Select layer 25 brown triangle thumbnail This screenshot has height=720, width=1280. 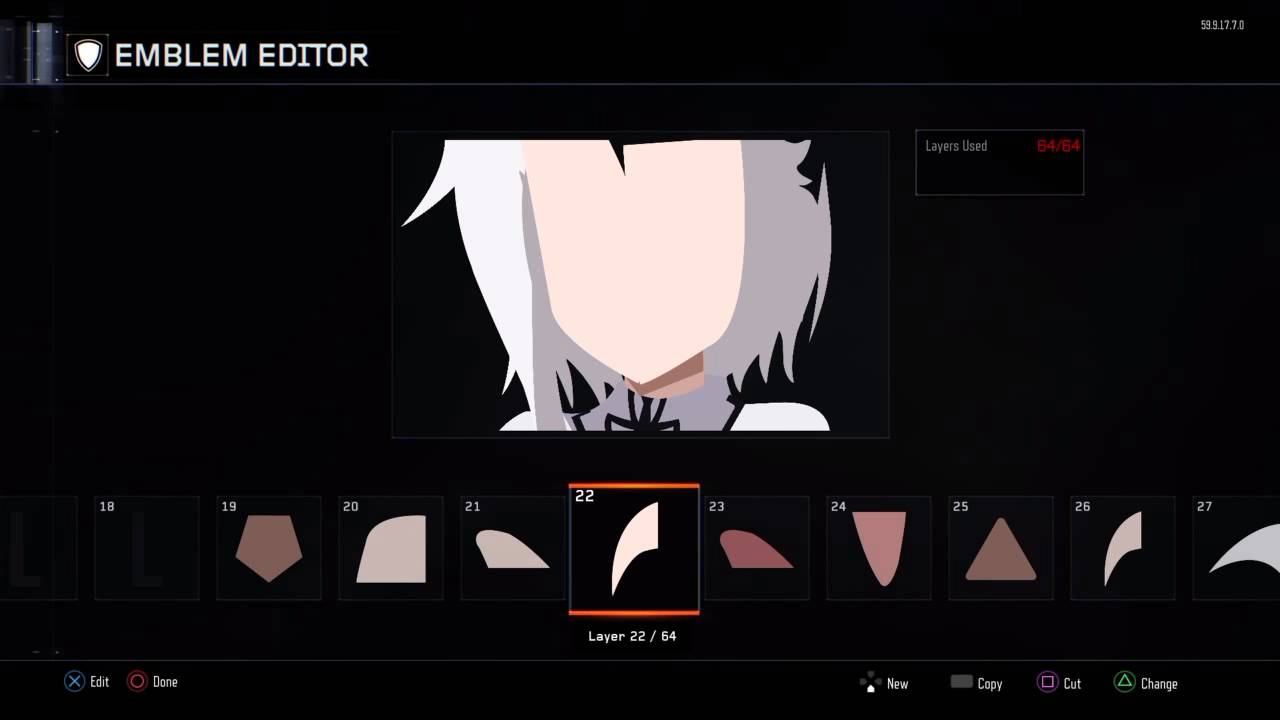[1001, 548]
